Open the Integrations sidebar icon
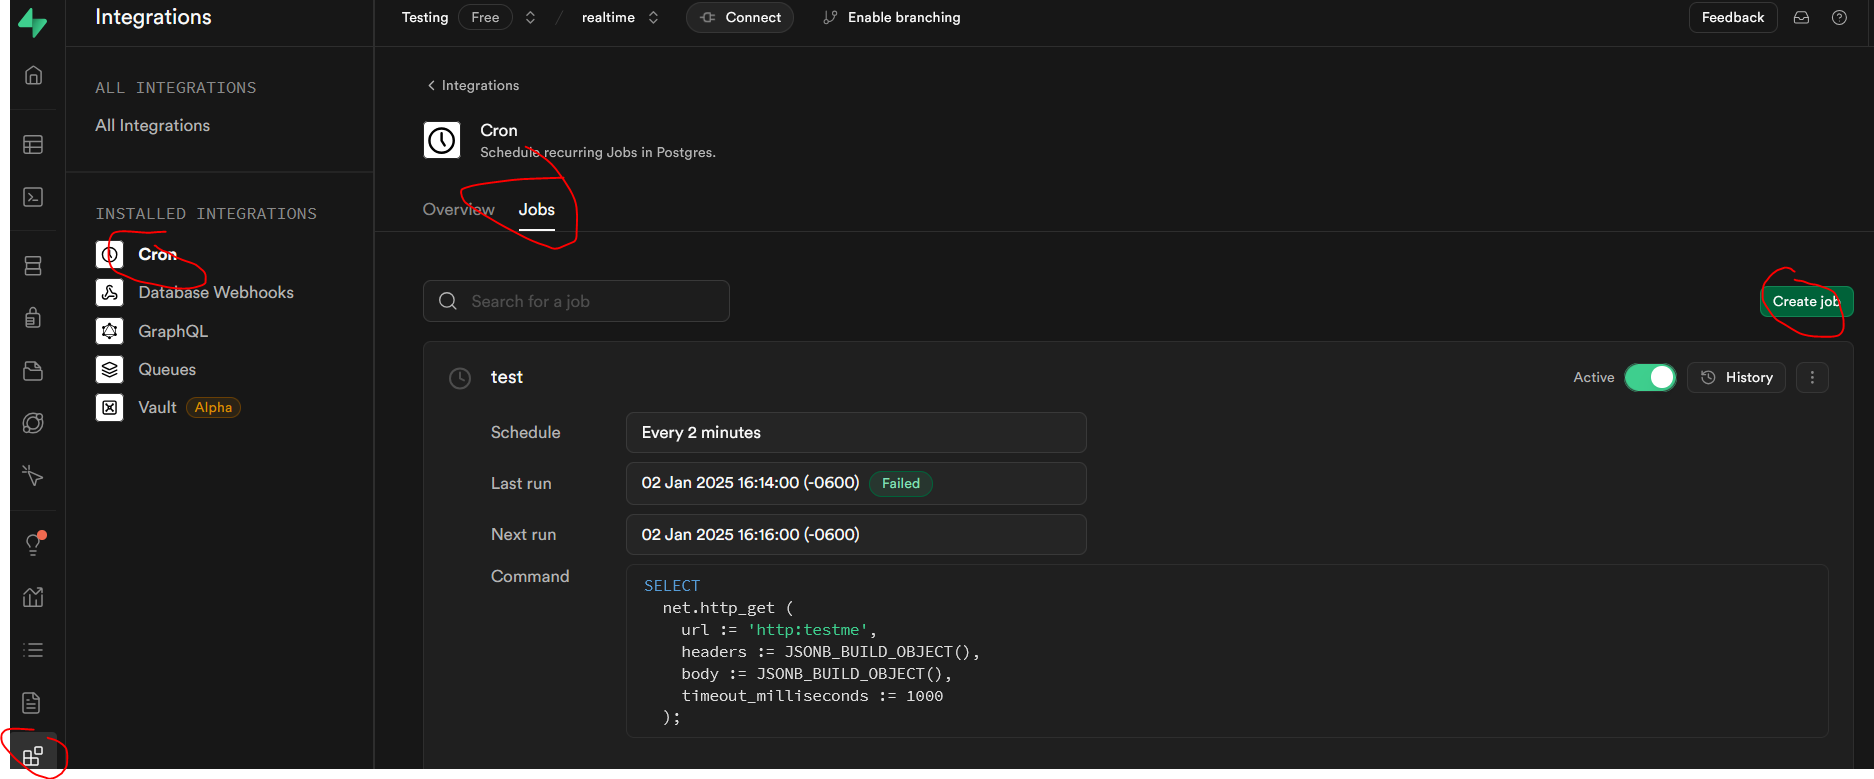 33,755
